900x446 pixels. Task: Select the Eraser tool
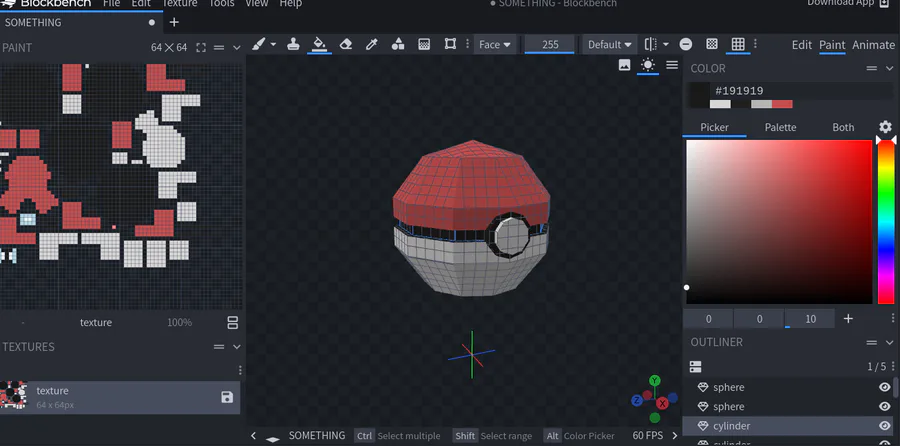tap(346, 44)
